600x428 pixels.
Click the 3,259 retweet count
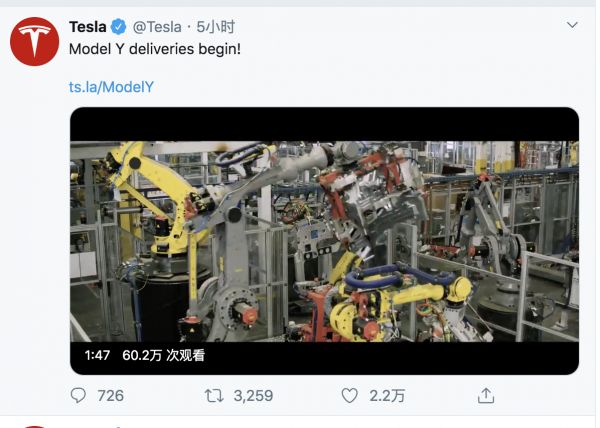pyautogui.click(x=253, y=396)
